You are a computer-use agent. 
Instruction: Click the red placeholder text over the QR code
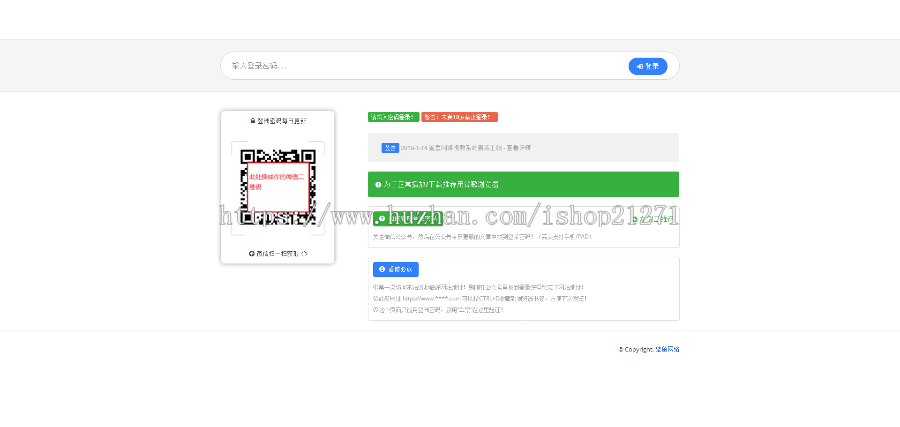coord(278,183)
